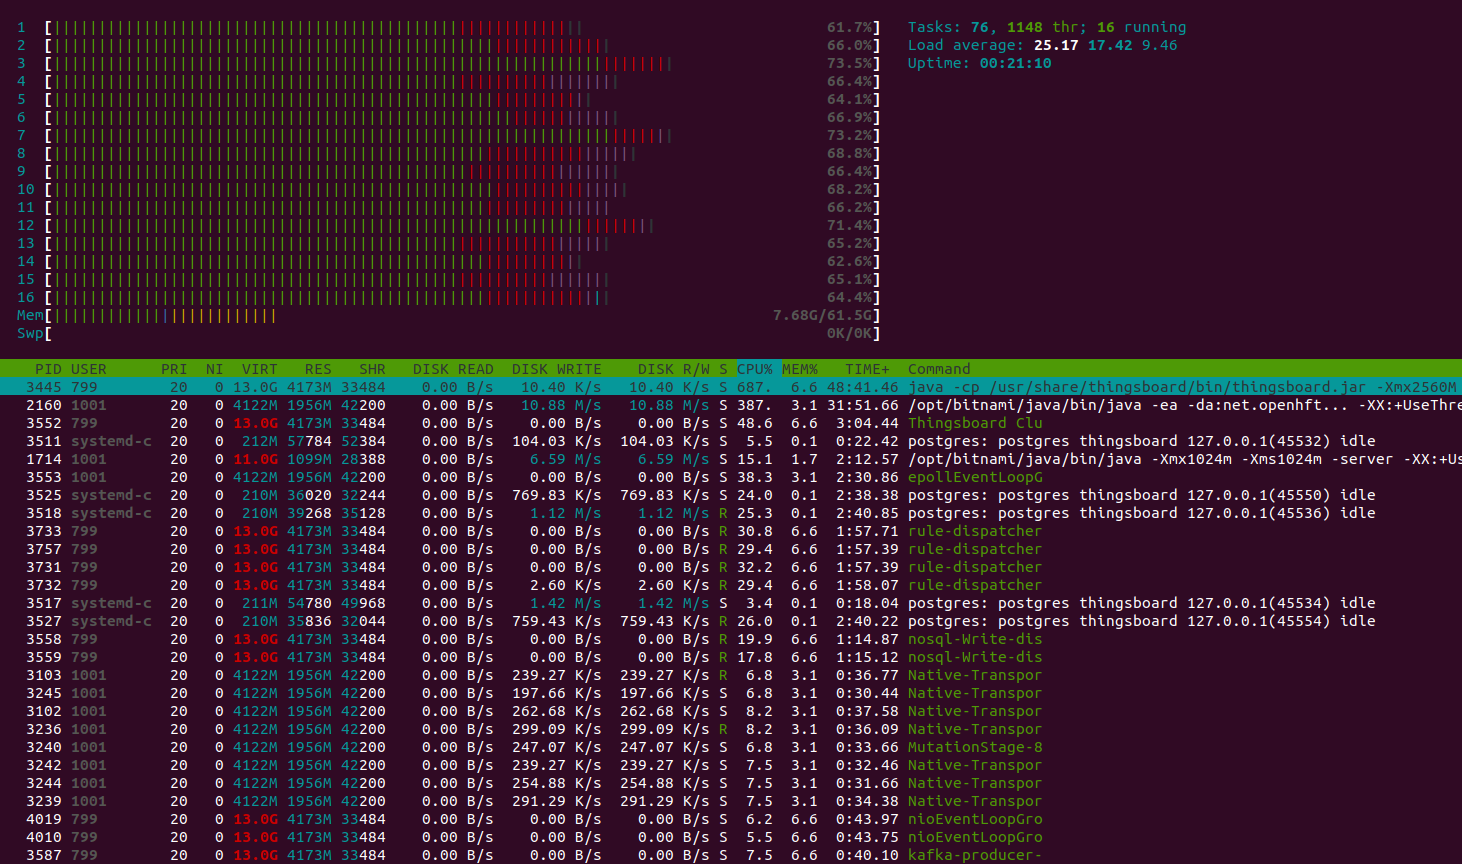The image size is (1462, 864).
Task: Click the DISK WRITE column header
Action: (556, 369)
